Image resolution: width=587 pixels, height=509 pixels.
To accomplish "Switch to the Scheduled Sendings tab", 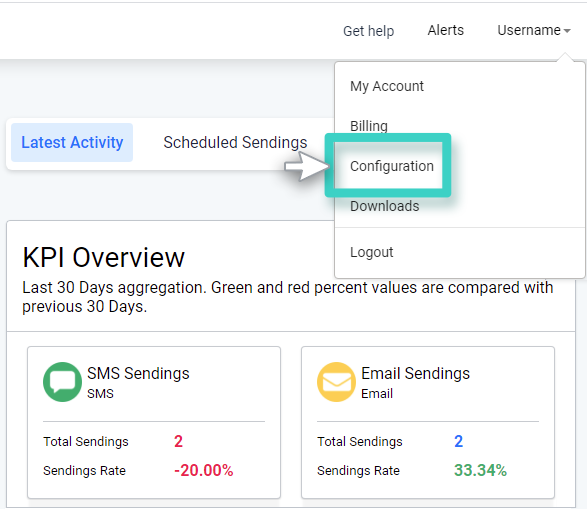I will coord(235,142).
